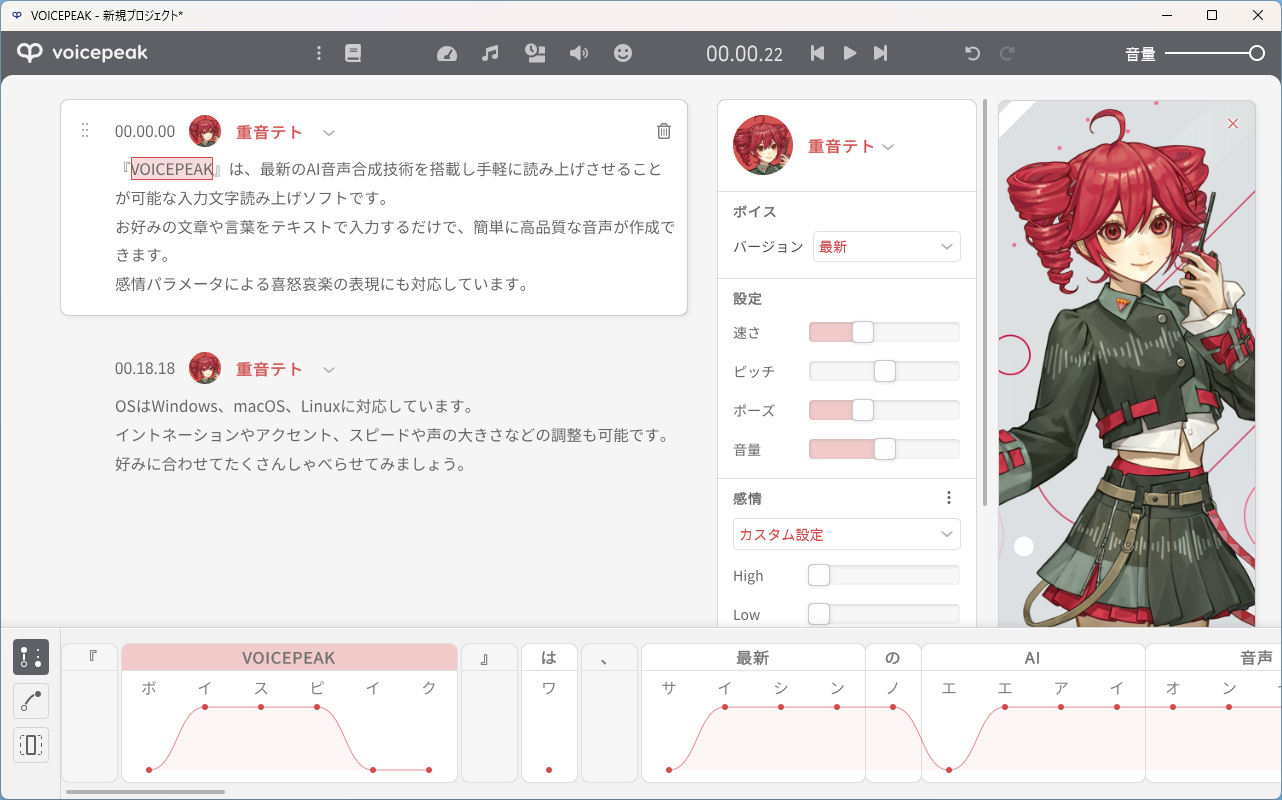Image resolution: width=1282 pixels, height=800 pixels.
Task: Click the drag handle of the first block
Action: 85,130
